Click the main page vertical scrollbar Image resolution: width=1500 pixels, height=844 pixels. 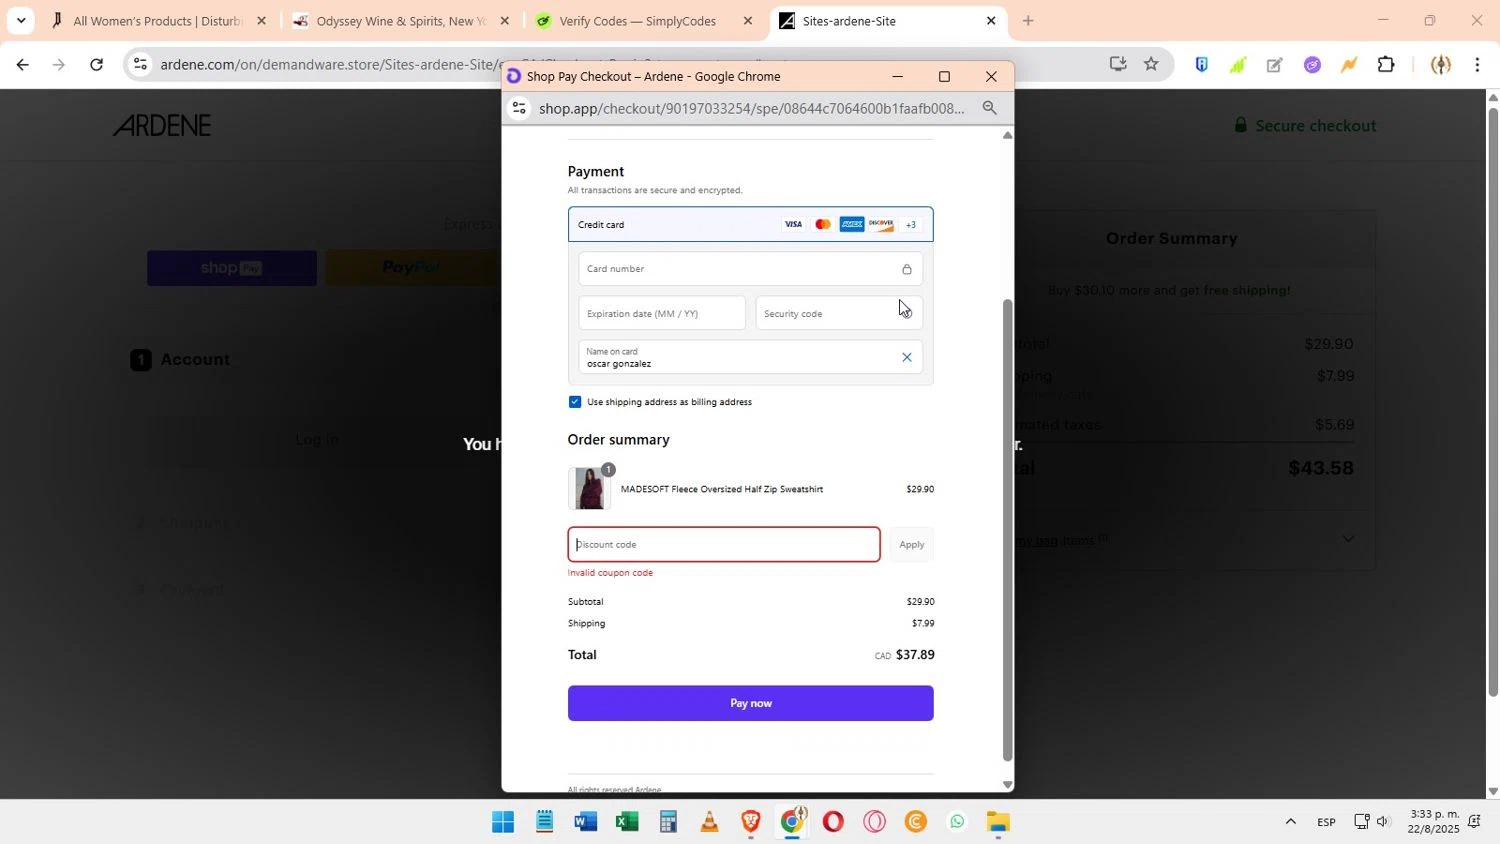point(1493,400)
